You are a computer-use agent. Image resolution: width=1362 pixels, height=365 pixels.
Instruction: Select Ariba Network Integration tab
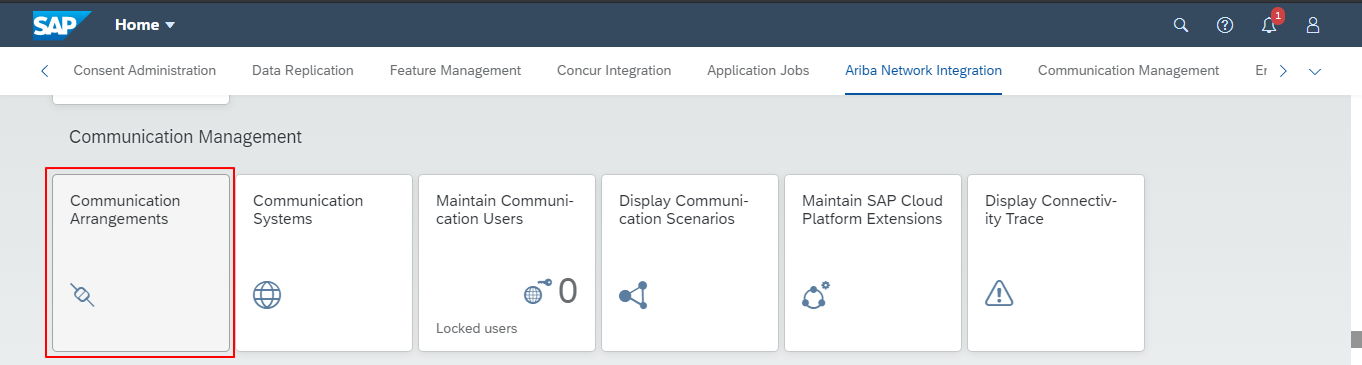[x=923, y=71]
